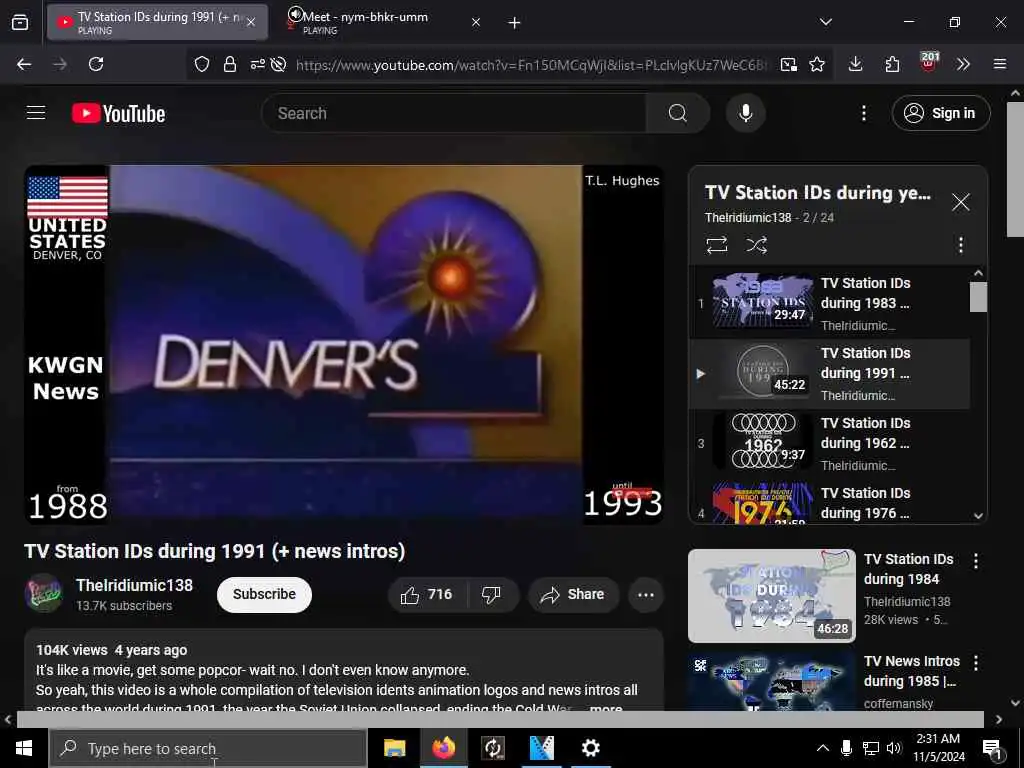
Task: Subscribe to TheIridiumic138 channel
Action: pos(264,594)
